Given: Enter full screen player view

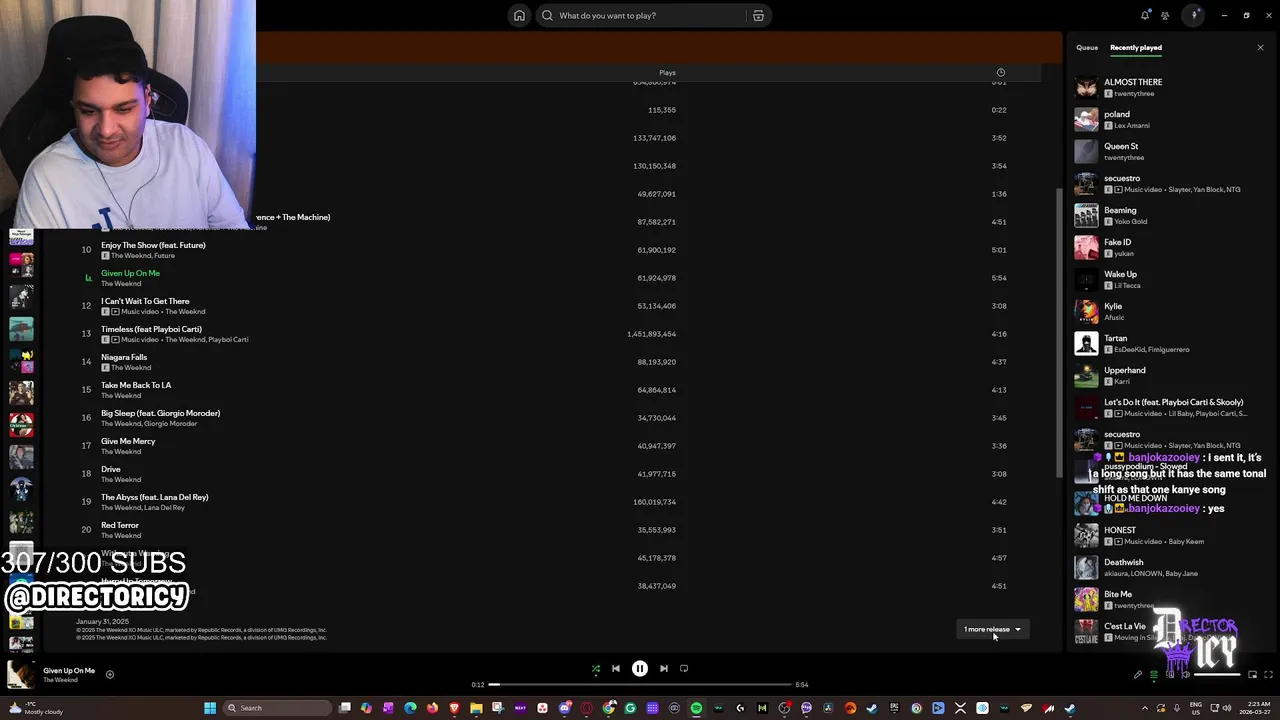Looking at the screenshot, I should [1268, 675].
